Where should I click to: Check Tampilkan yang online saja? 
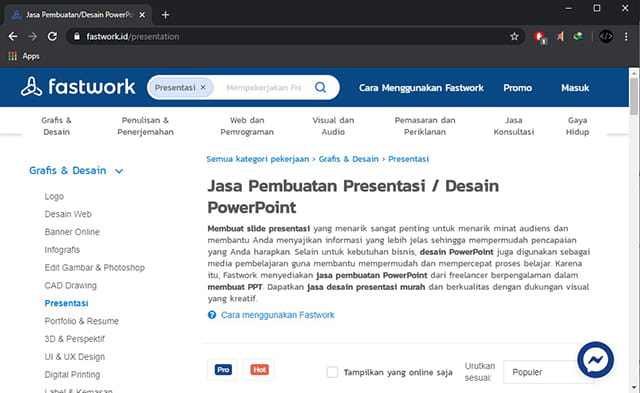click(332, 372)
